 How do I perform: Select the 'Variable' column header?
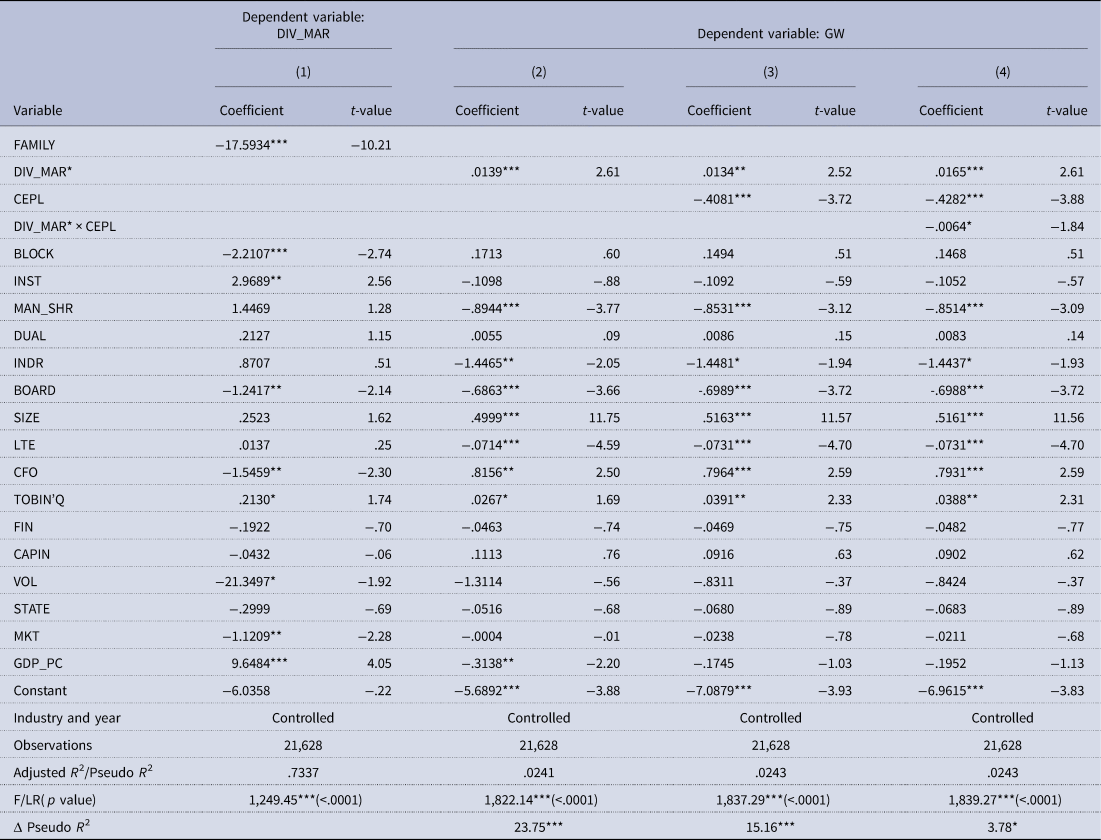[38, 111]
